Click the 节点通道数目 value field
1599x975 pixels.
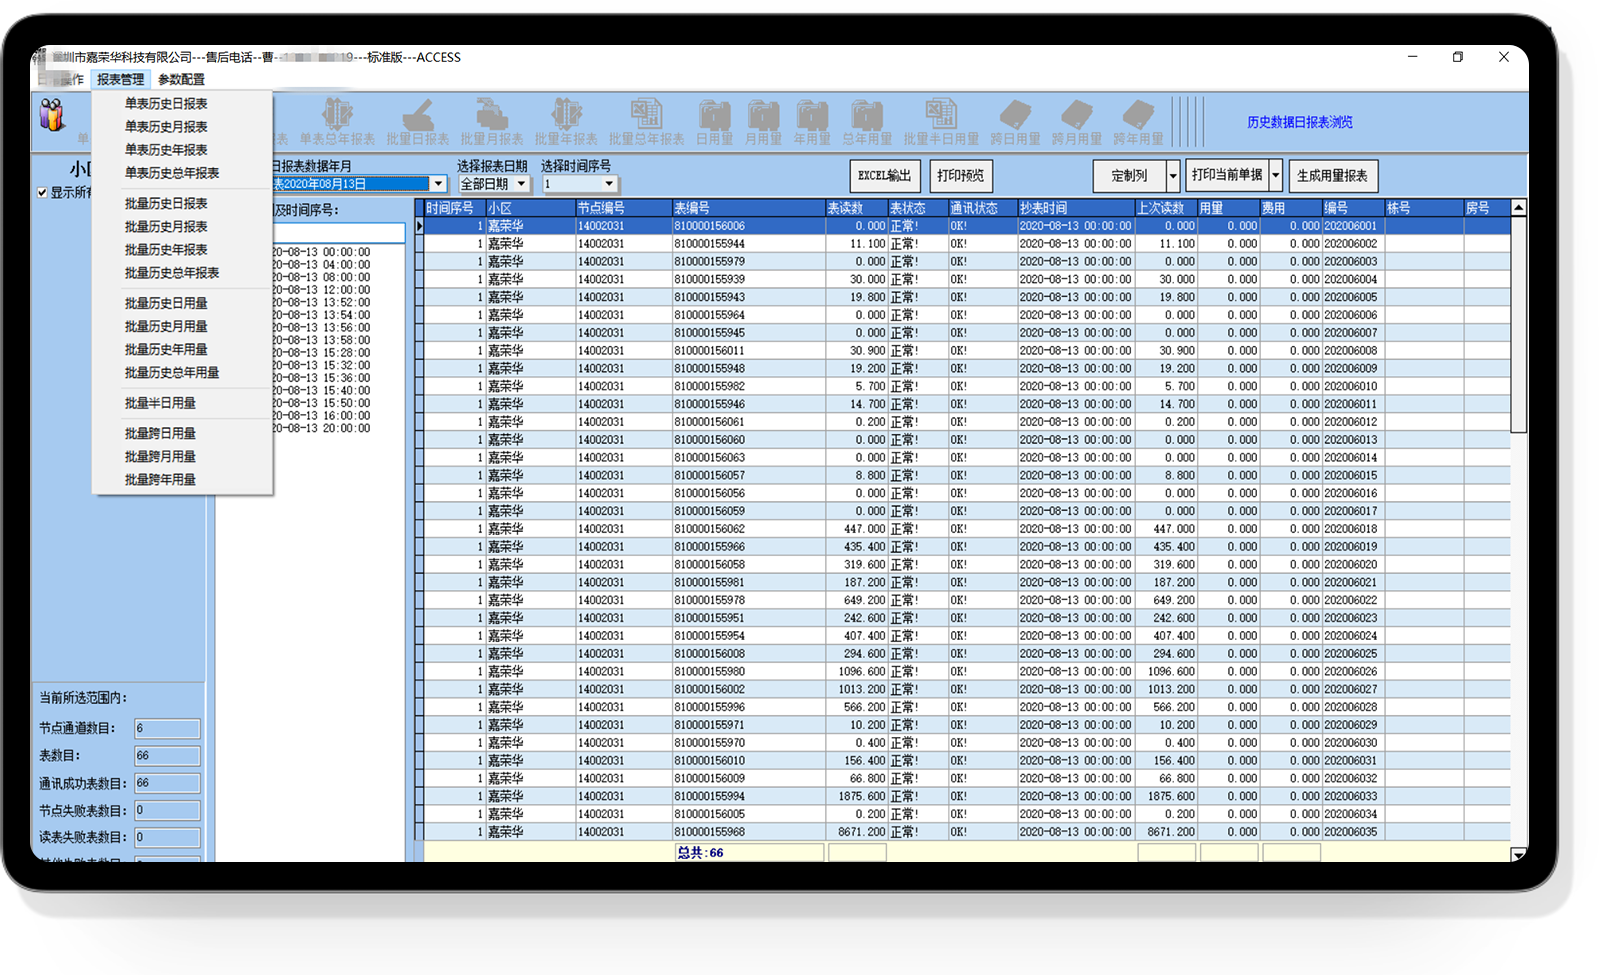pos(167,728)
